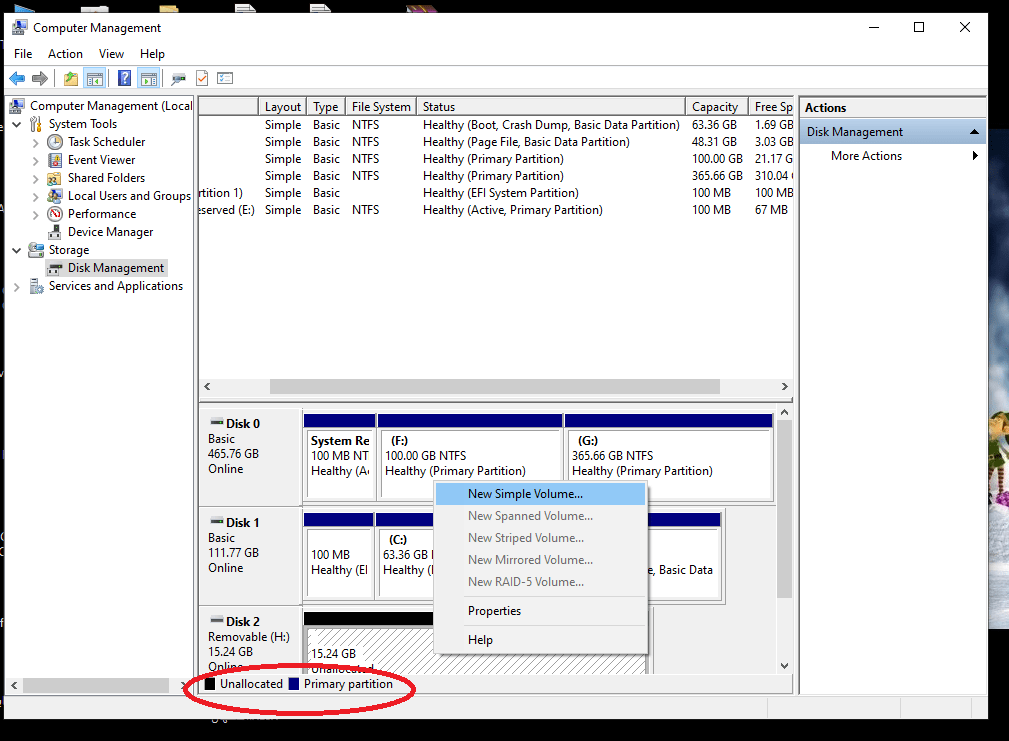Sort volumes by the Capacity column header
The image size is (1009, 741).
coord(714,107)
